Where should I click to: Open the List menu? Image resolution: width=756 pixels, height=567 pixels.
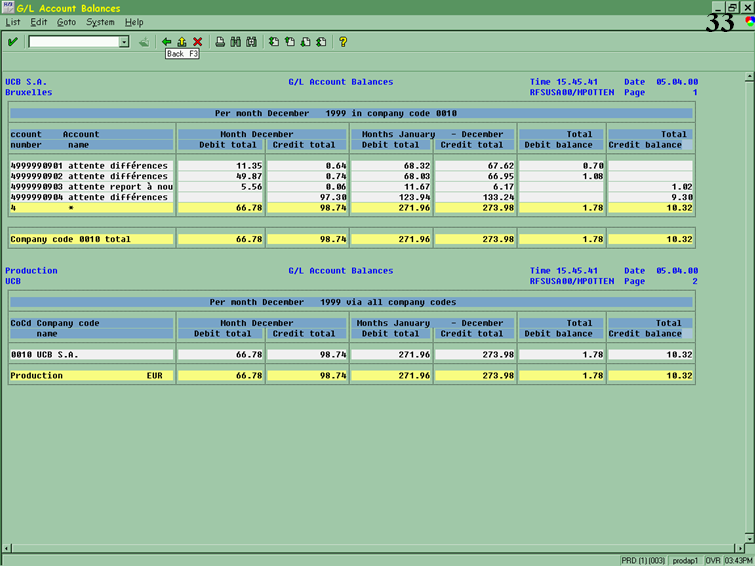click(x=13, y=22)
